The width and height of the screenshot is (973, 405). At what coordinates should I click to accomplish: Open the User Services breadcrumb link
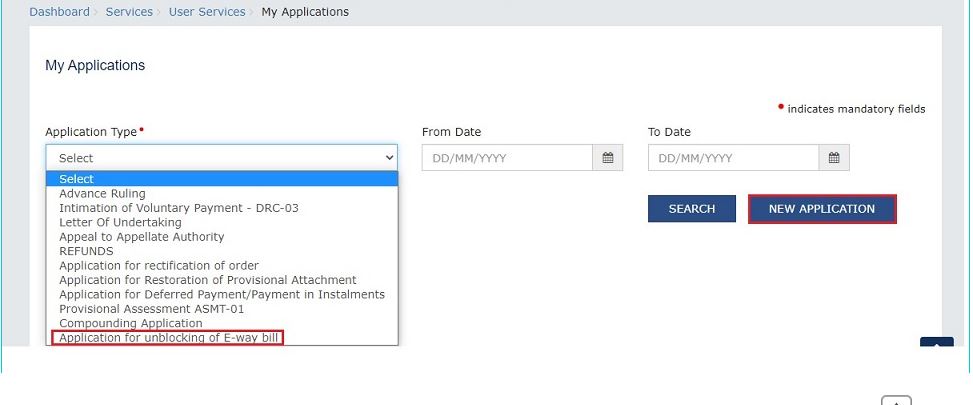[207, 12]
